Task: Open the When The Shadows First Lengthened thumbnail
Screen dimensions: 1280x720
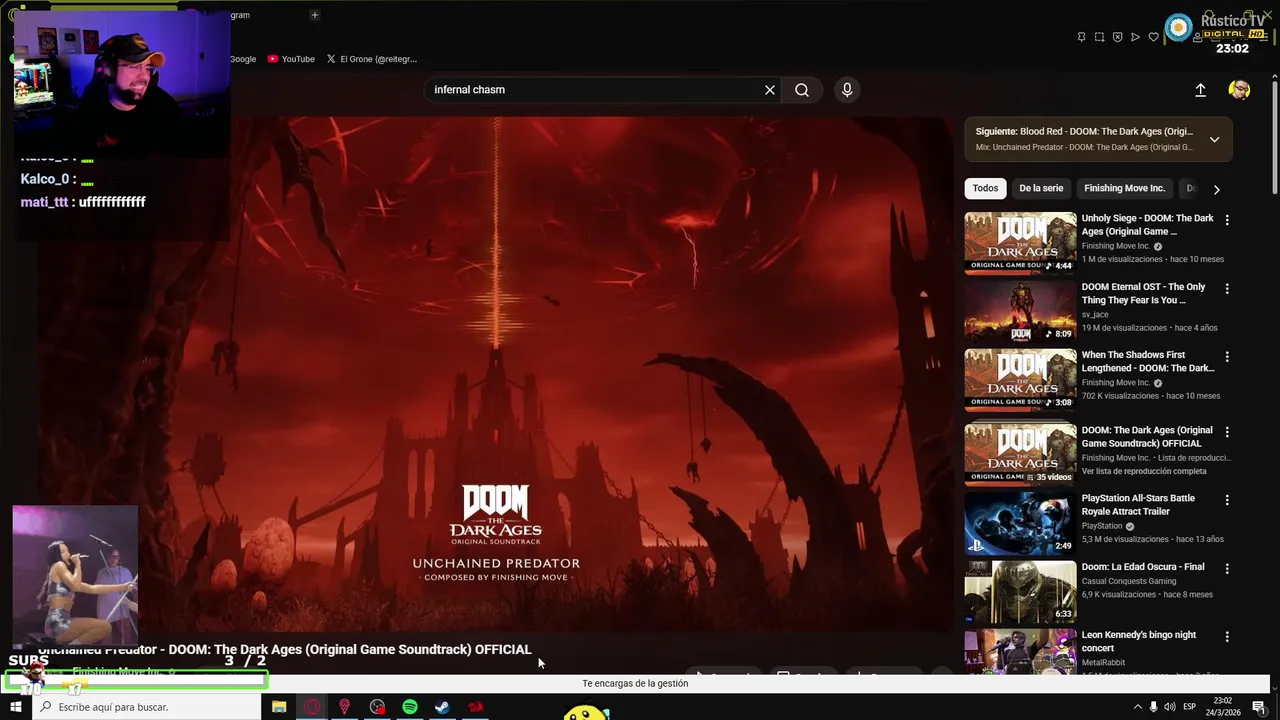Action: pos(1020,379)
